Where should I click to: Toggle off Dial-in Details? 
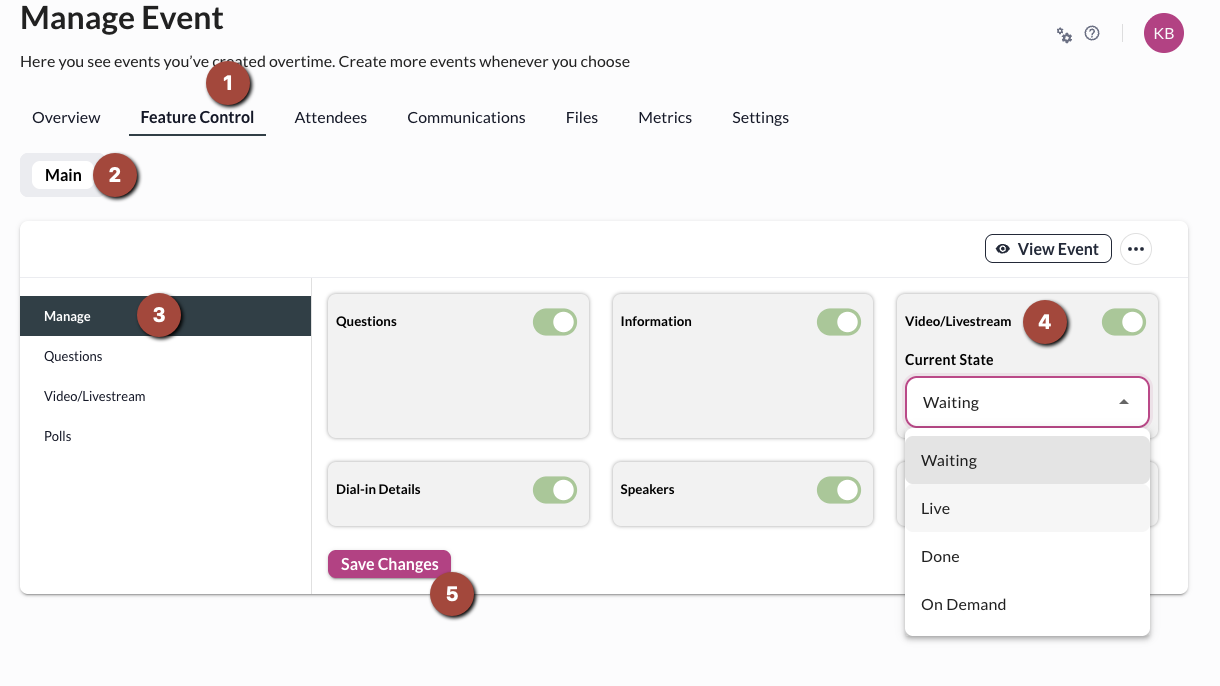(x=554, y=489)
